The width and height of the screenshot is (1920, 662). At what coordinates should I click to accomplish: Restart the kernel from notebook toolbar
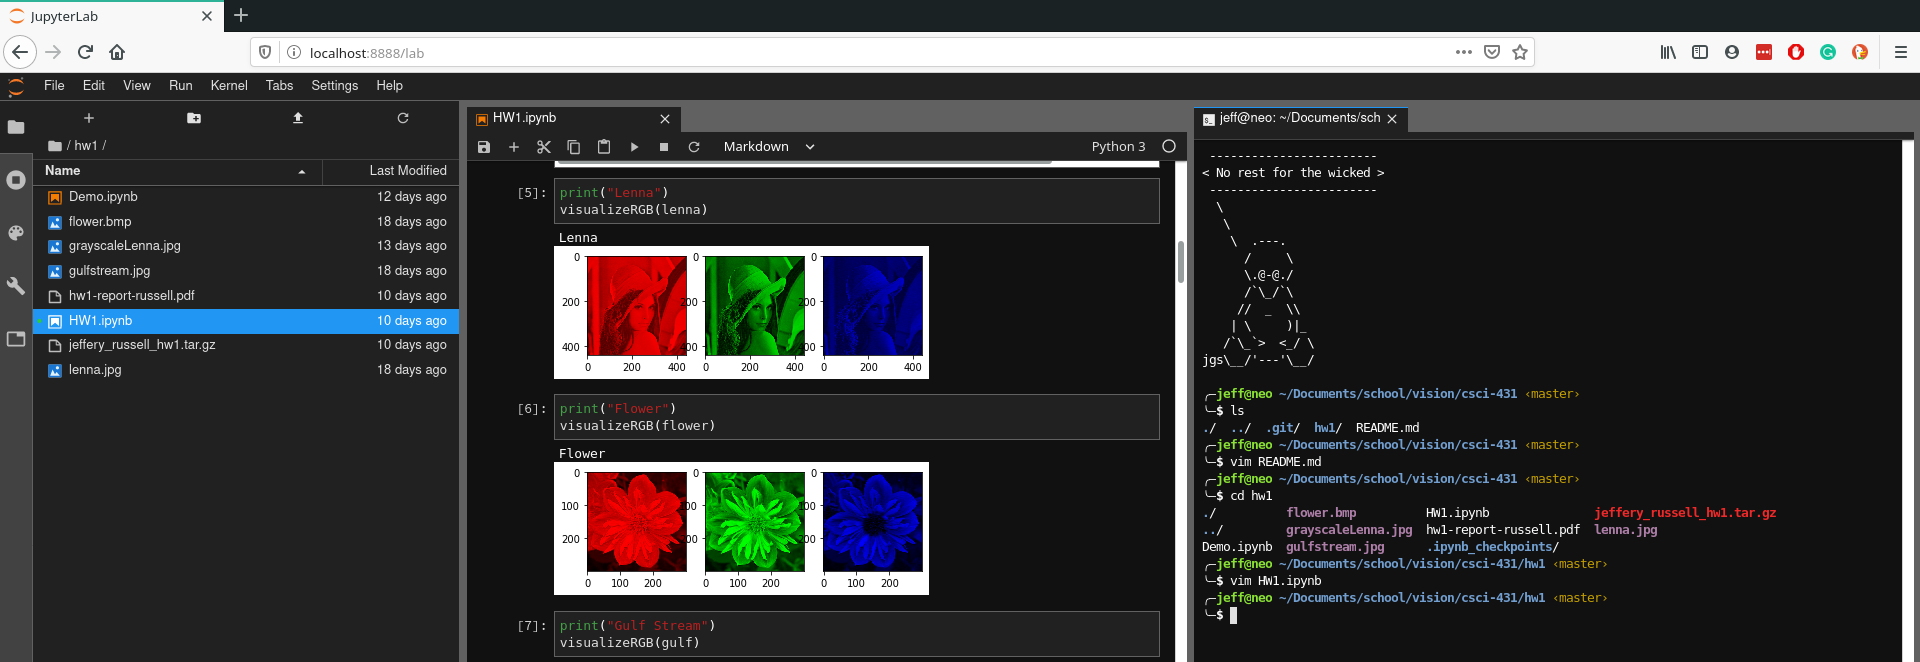click(694, 147)
